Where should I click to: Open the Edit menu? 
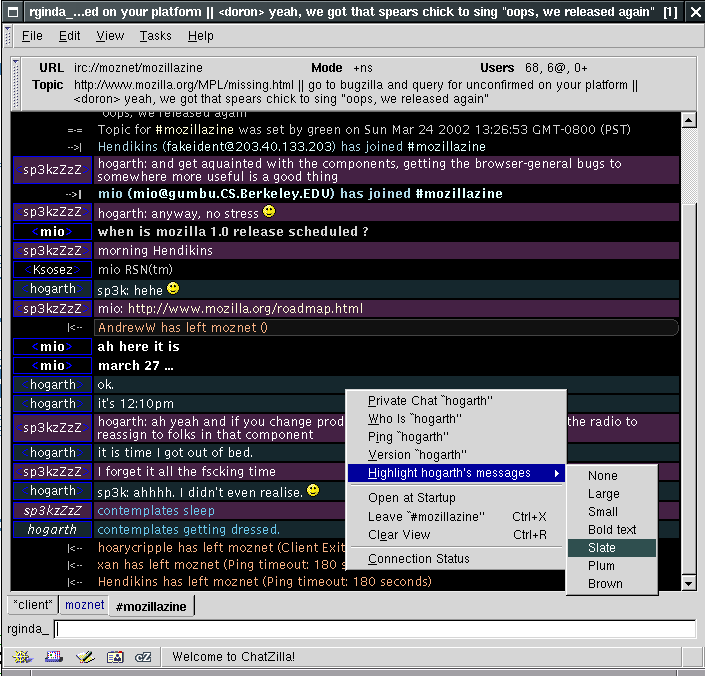point(69,36)
